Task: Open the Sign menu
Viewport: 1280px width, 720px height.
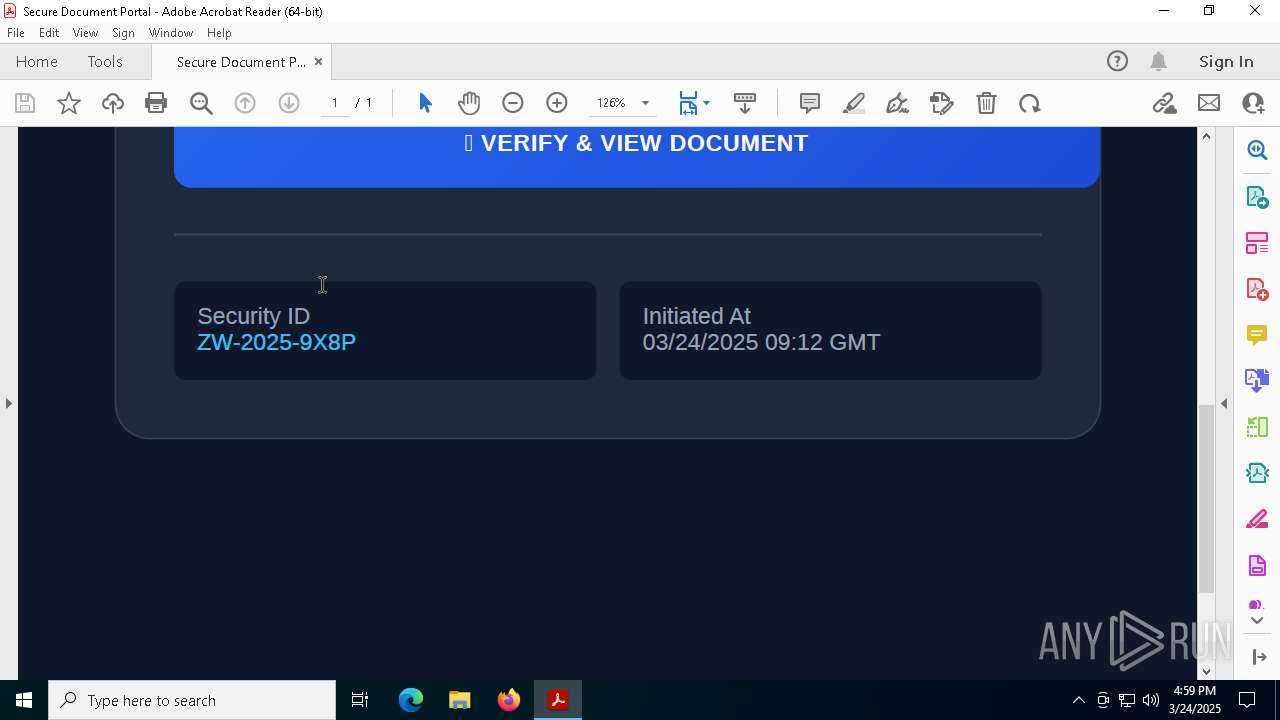Action: tap(123, 33)
